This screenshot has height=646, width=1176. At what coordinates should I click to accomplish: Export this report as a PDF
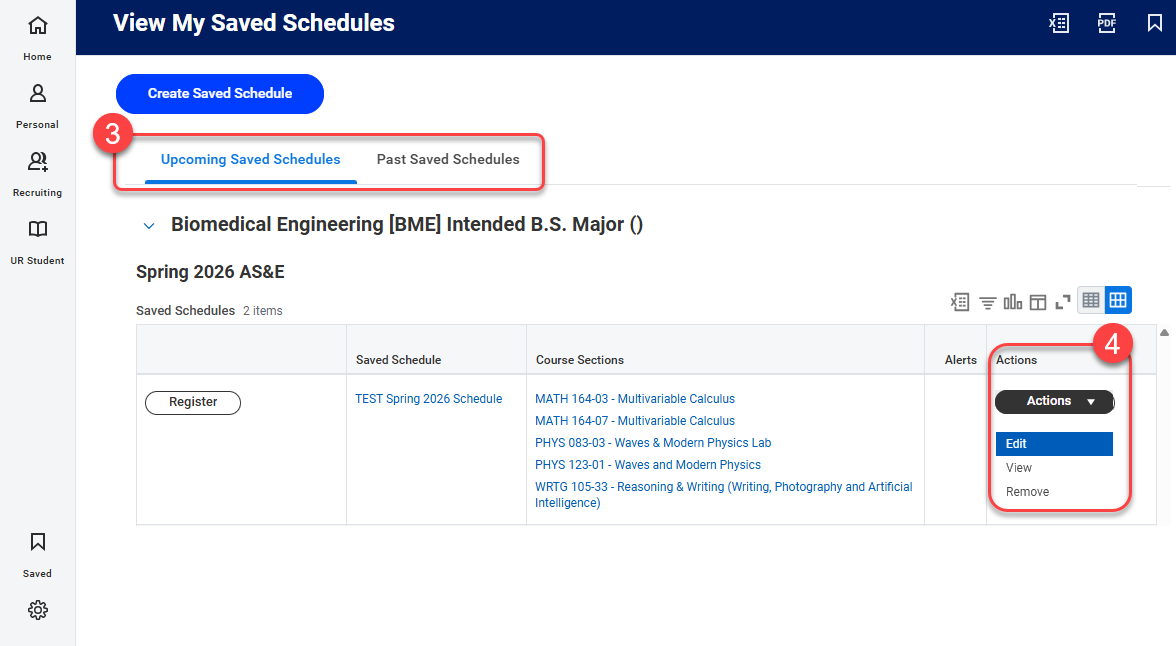1107,22
